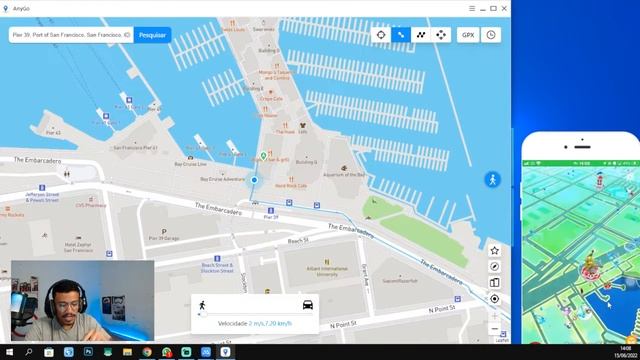Click the Pier 39 transit stop icon
This screenshot has width=640, height=360.
coord(271,211)
